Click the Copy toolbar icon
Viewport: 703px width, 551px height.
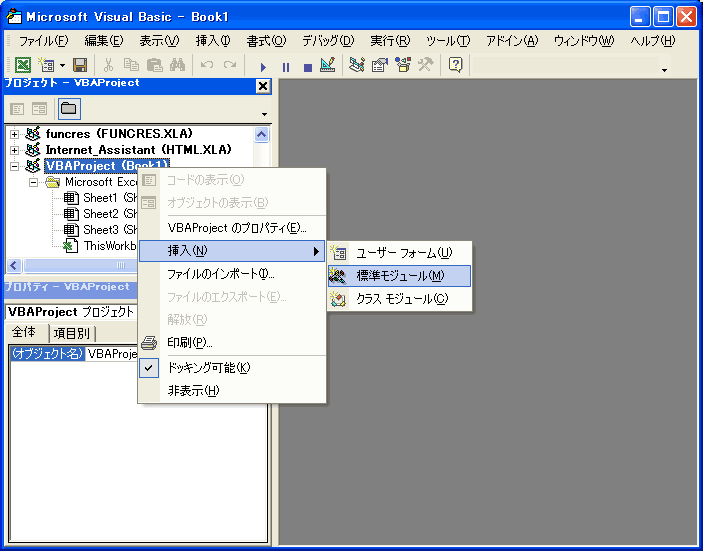[x=131, y=65]
